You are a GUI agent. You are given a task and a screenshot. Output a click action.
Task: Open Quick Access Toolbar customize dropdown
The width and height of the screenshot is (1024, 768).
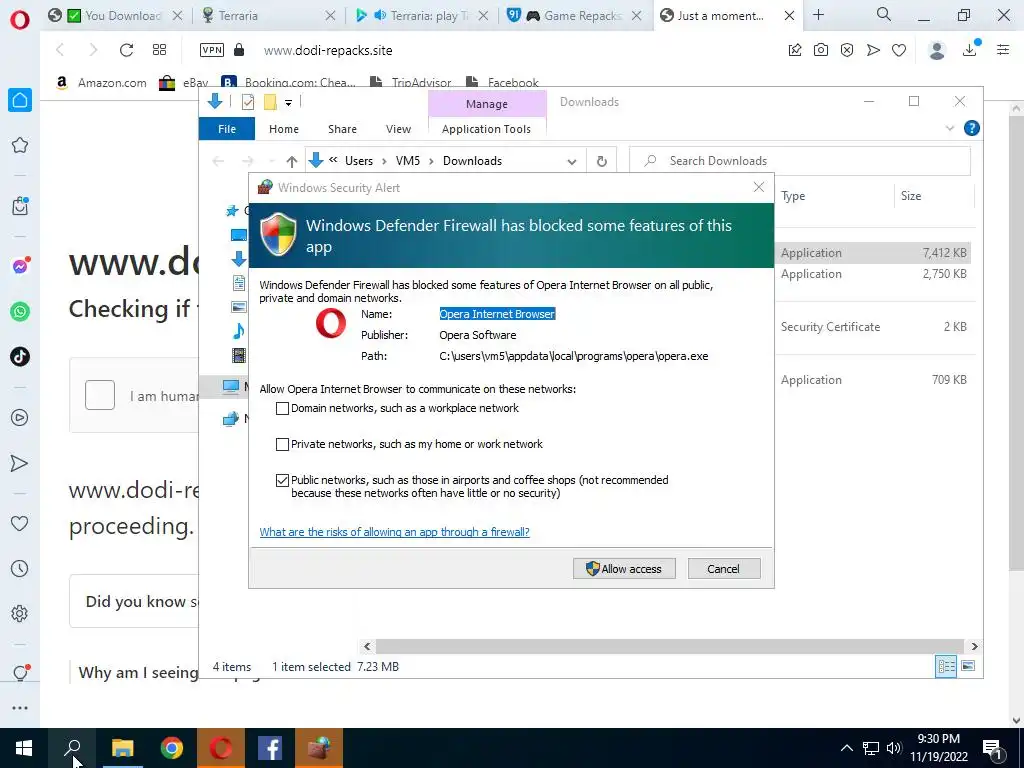(288, 103)
